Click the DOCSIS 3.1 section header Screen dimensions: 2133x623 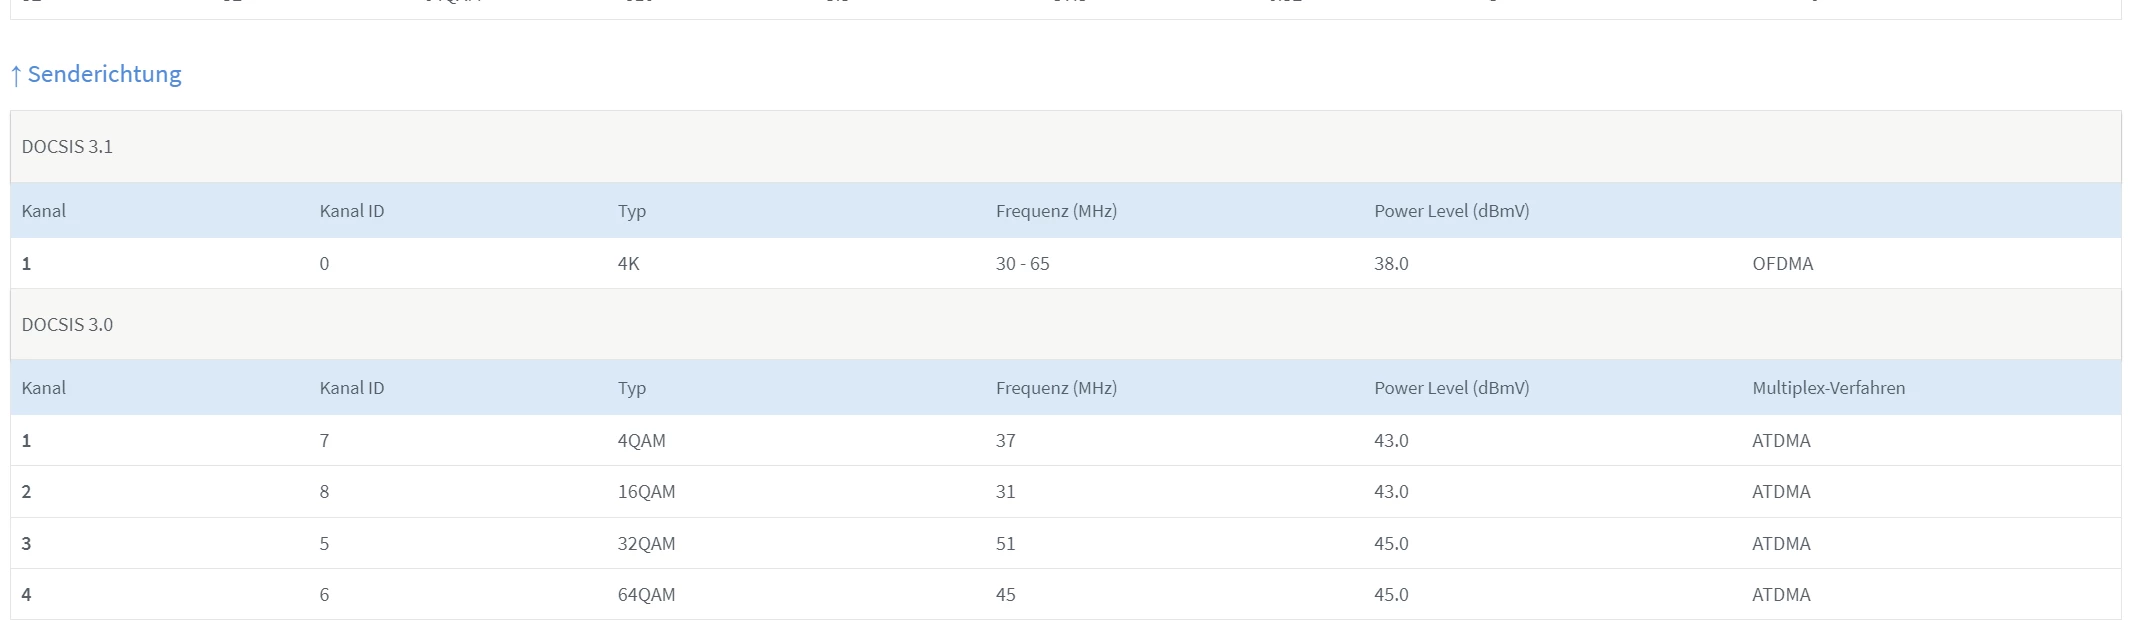(67, 147)
